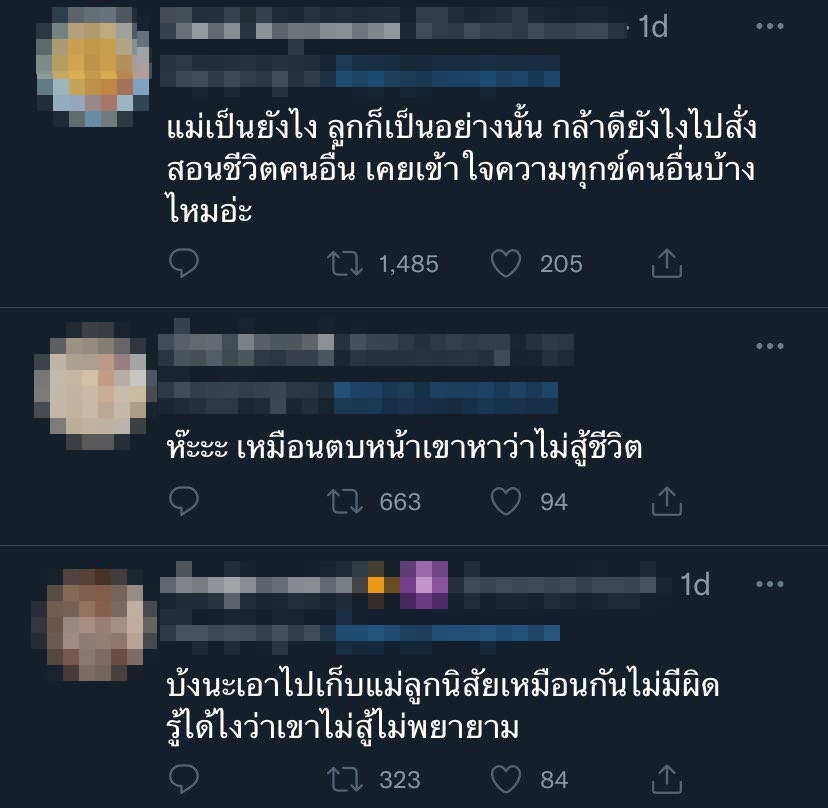The height and width of the screenshot is (808, 828).
Task: Open the first tweet author's avatar
Action: point(93,67)
